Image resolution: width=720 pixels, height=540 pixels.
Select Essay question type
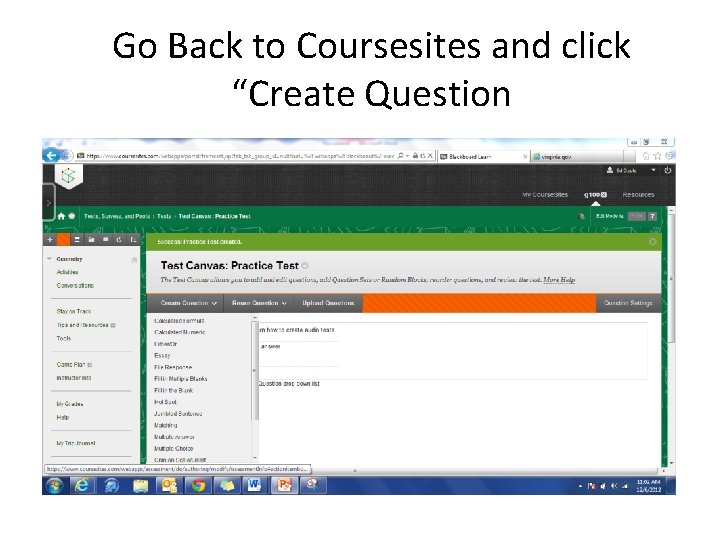pyautogui.click(x=163, y=355)
